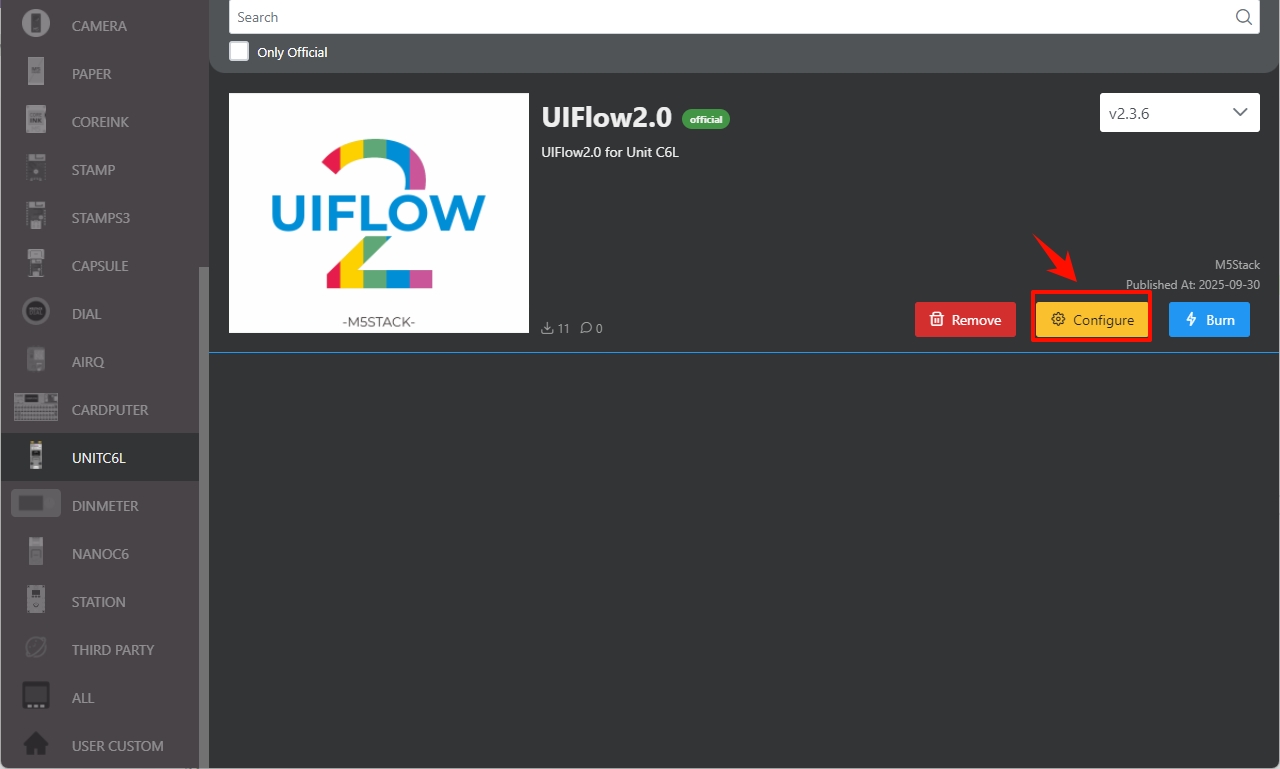Switch to the ALL devices category
This screenshot has width=1280, height=769.
pos(82,698)
